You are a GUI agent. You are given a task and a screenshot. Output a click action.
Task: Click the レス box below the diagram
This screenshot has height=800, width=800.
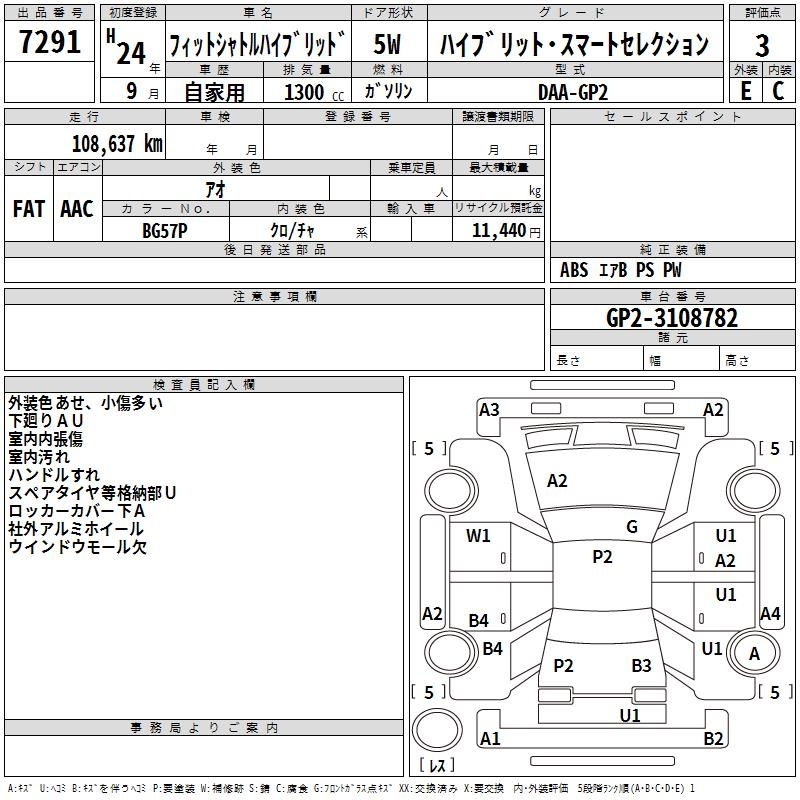click(438, 766)
